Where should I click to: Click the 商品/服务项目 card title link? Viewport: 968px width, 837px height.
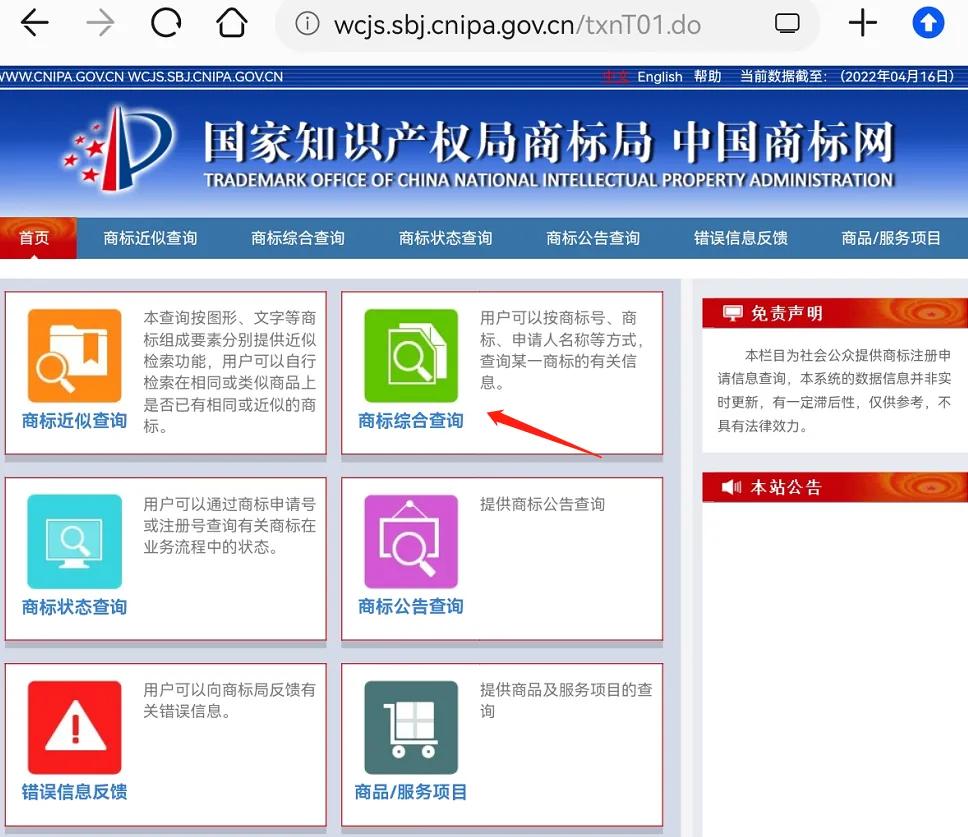point(411,791)
